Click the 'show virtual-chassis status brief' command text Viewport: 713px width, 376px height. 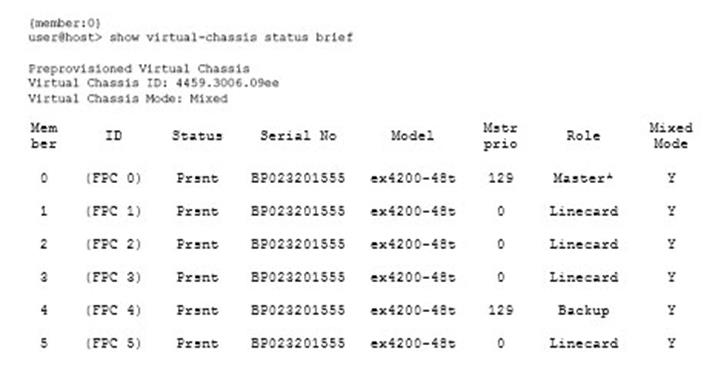coord(231,37)
